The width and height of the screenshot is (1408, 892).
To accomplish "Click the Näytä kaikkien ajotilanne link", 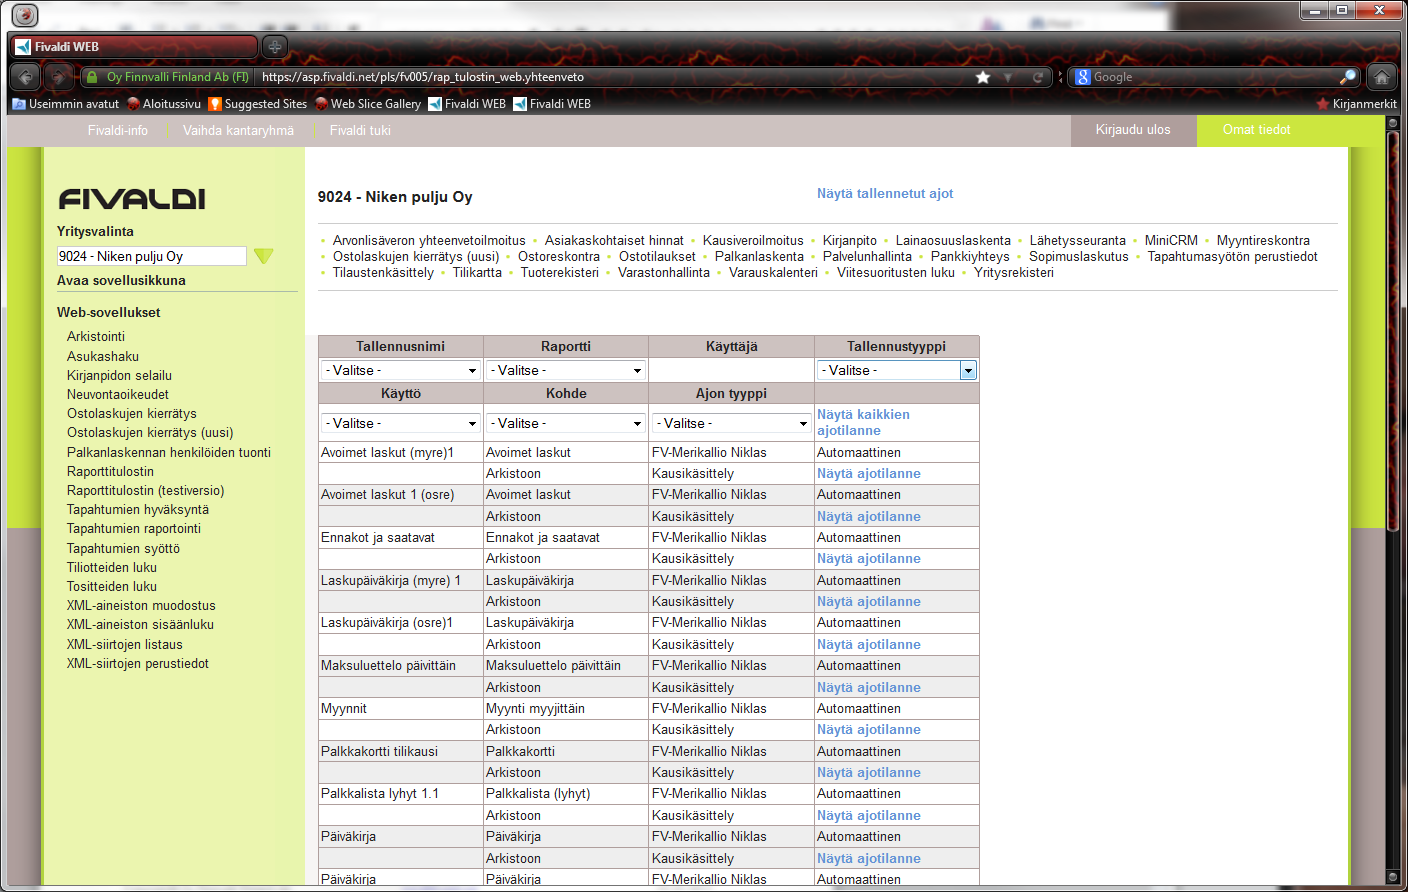I will pos(863,422).
